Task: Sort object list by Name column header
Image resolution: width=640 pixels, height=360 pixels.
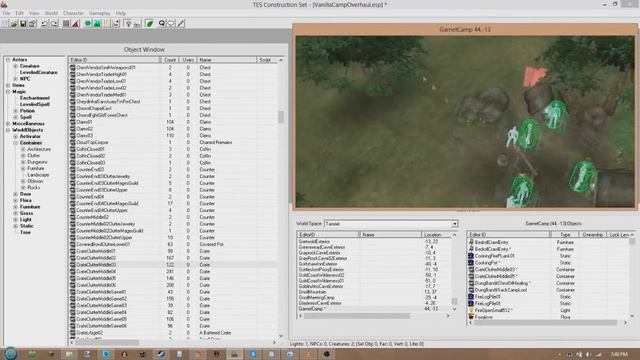Action: click(x=227, y=60)
